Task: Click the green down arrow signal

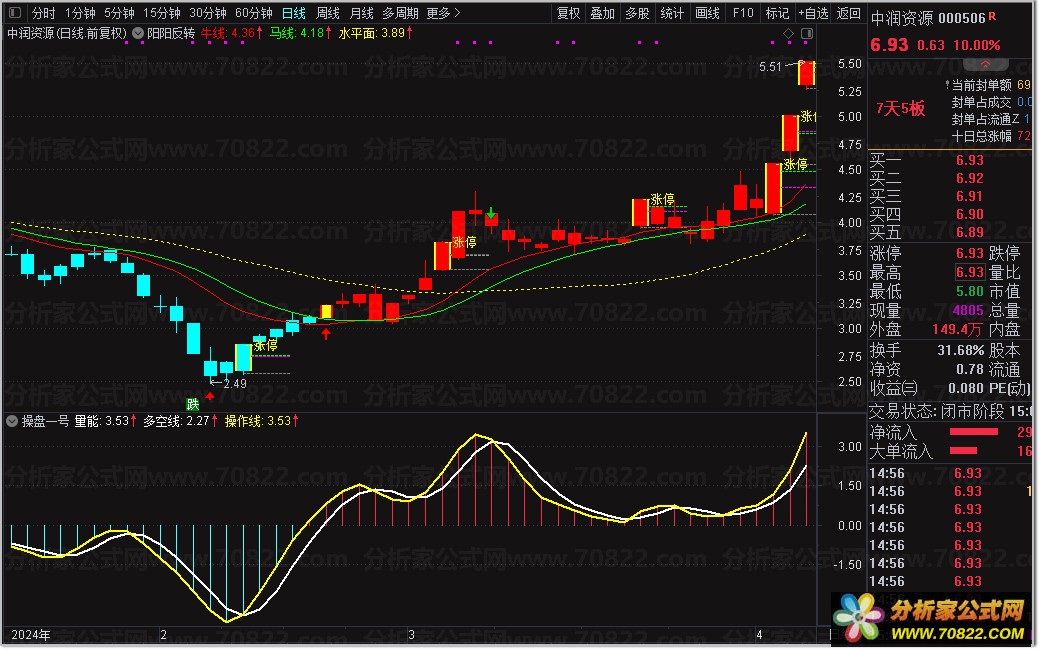Action: 491,213
